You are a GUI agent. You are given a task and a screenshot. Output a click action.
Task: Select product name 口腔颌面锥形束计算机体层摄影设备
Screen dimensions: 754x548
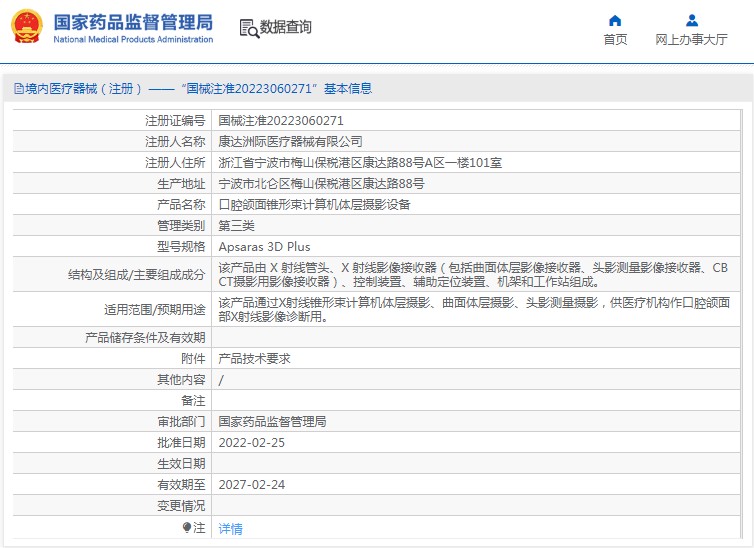tap(314, 205)
